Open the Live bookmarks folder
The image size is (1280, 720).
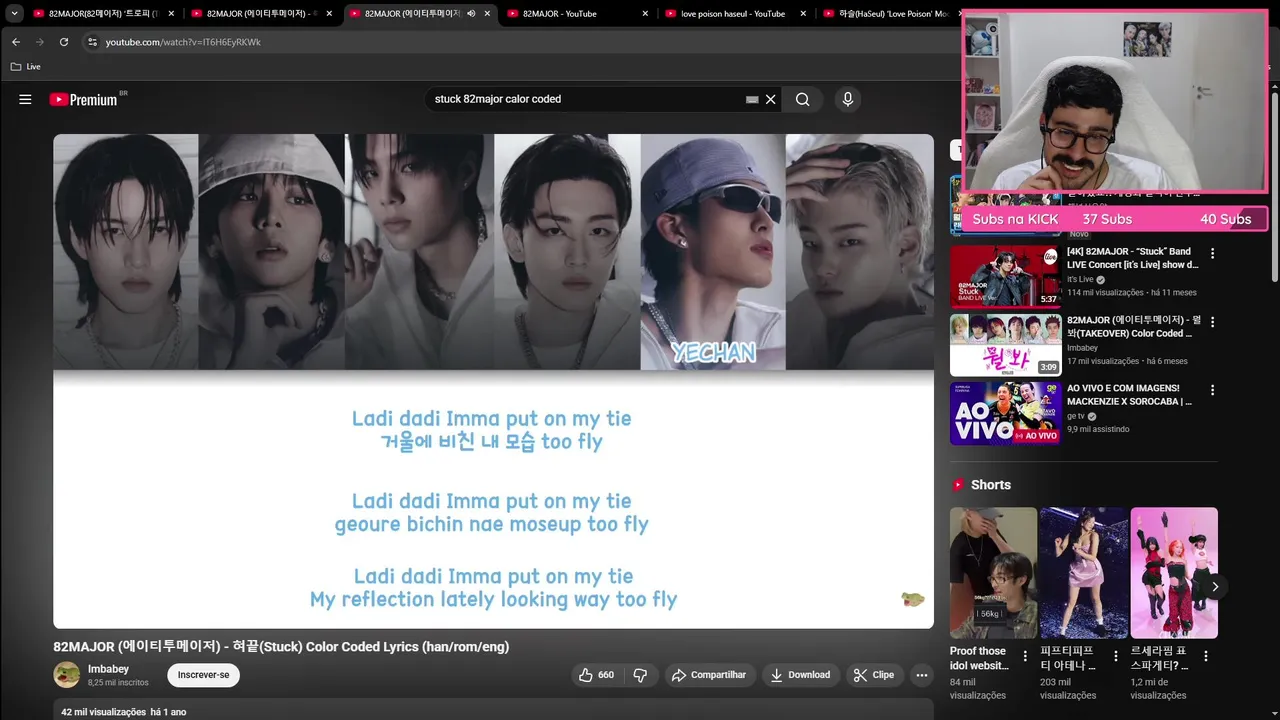coord(26,67)
